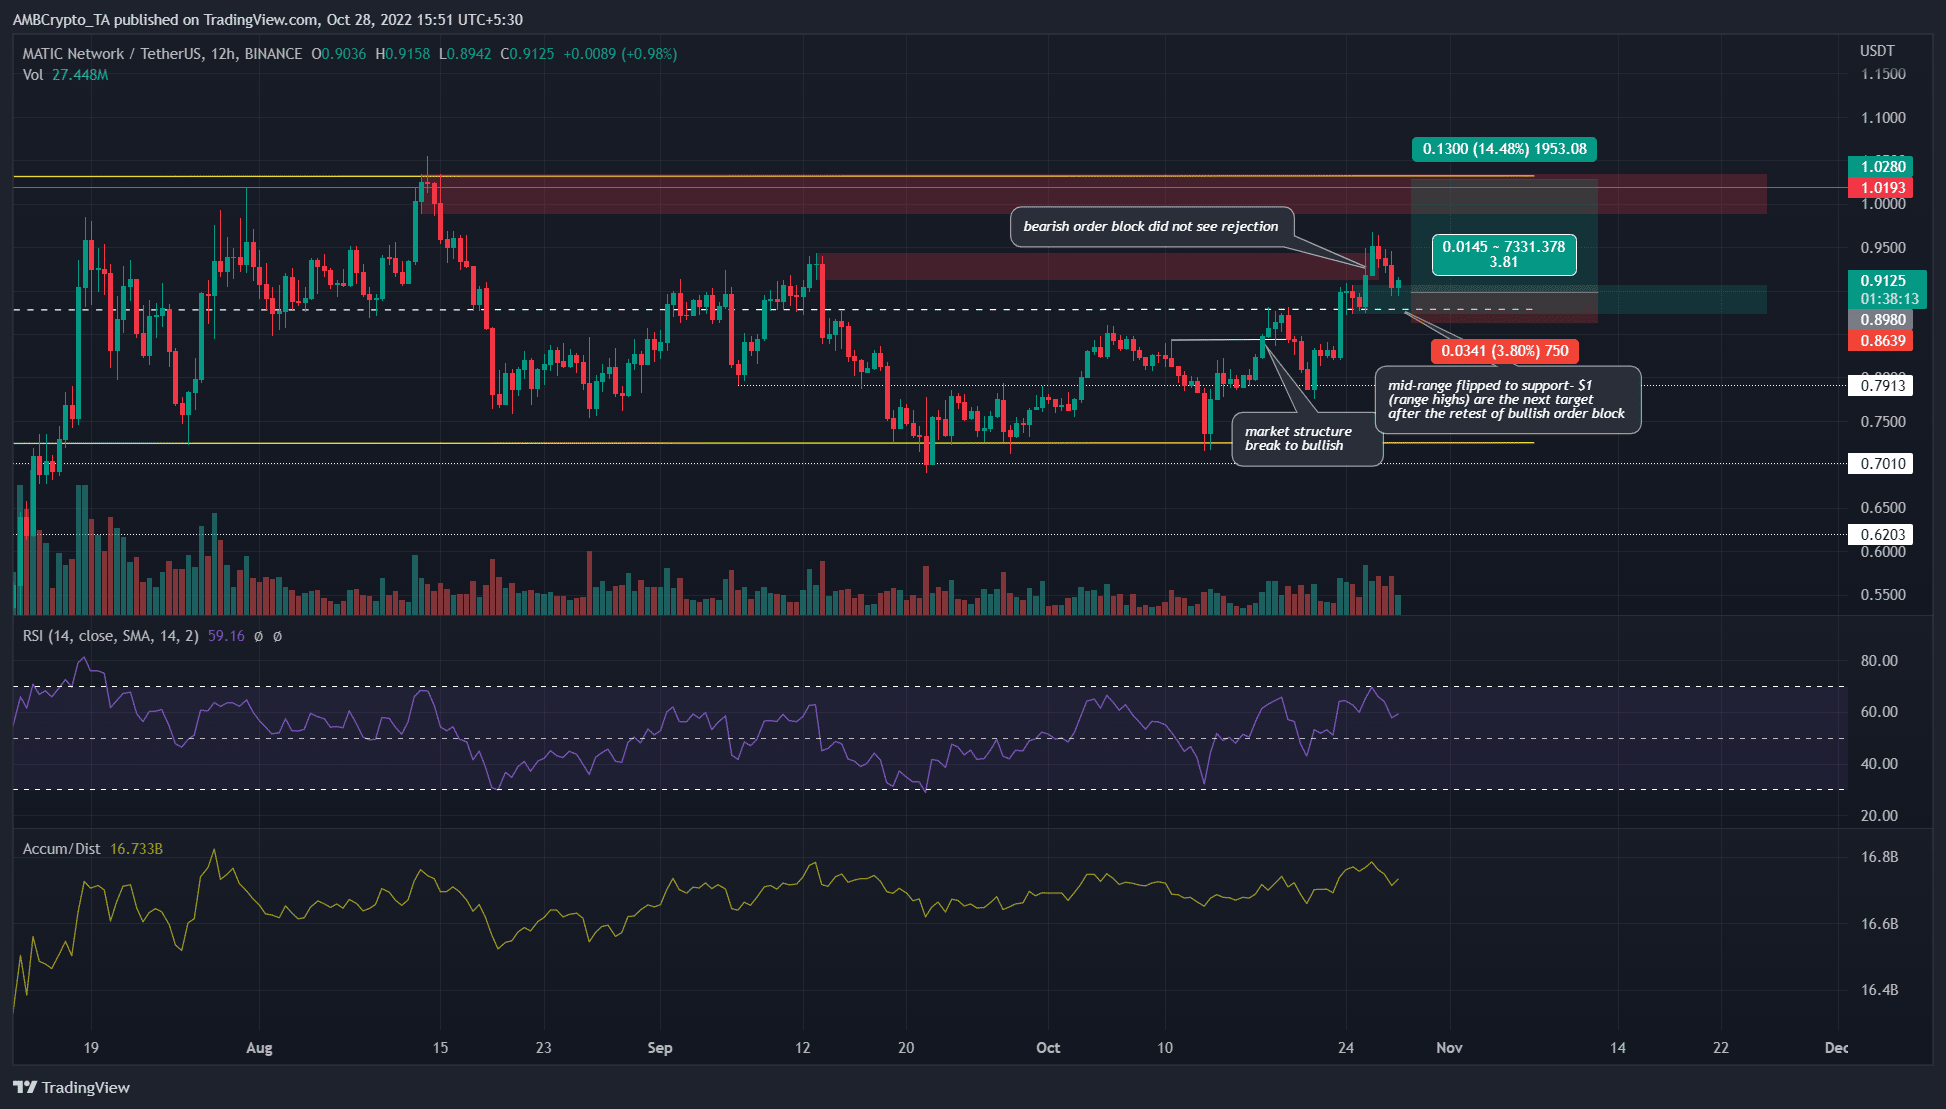Screen dimensions: 1946x1109
Task: Click the RSI axis label 40.00
Action: pyautogui.click(x=1879, y=764)
